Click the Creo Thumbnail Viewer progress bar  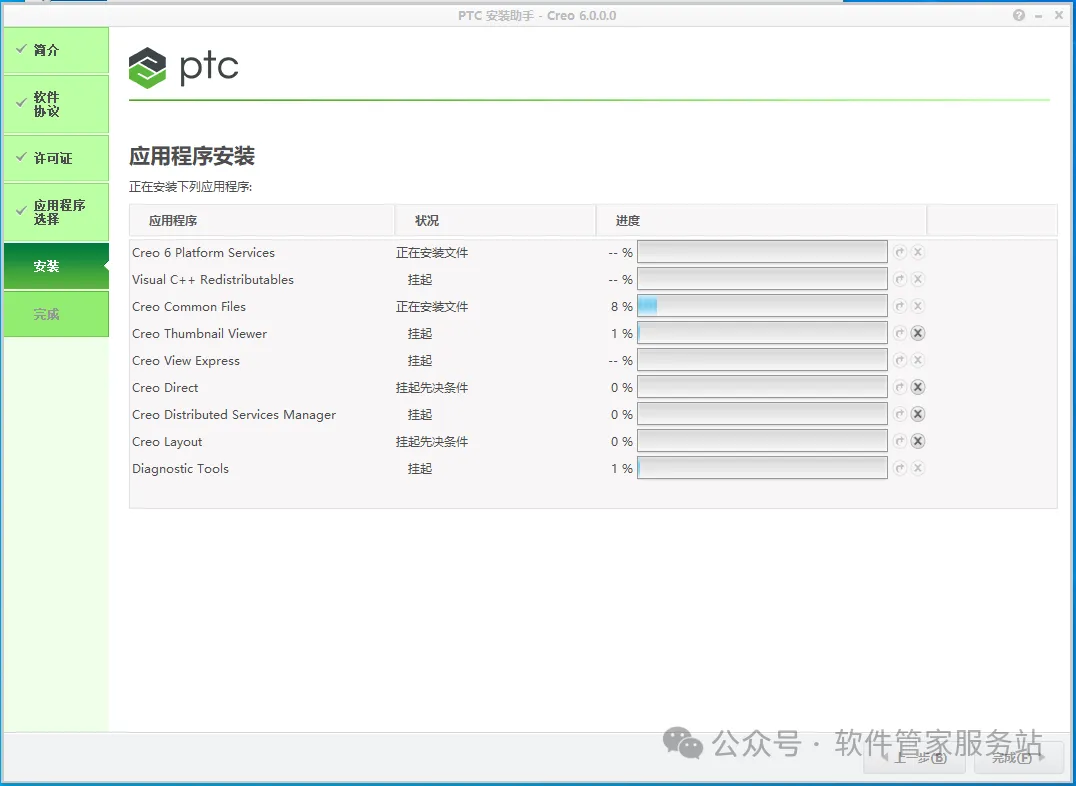pos(762,334)
